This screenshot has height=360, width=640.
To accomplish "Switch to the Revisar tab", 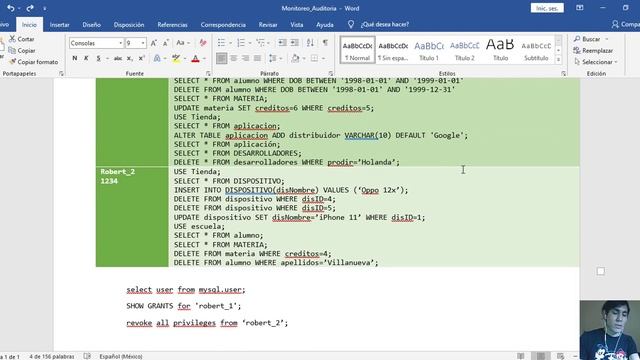I will point(268,25).
